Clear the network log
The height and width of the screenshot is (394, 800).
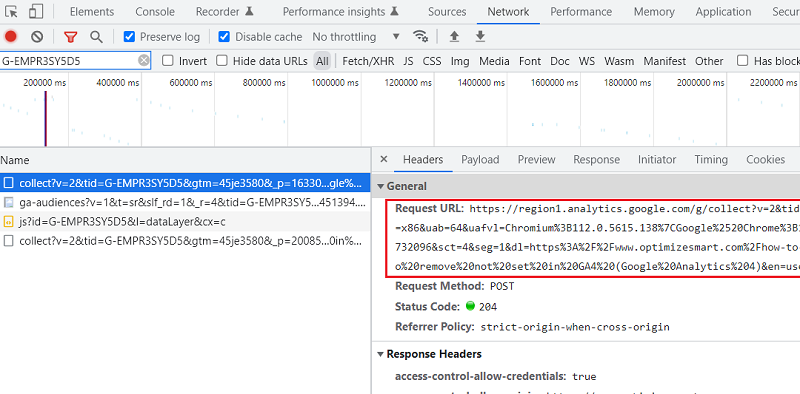[37, 36]
